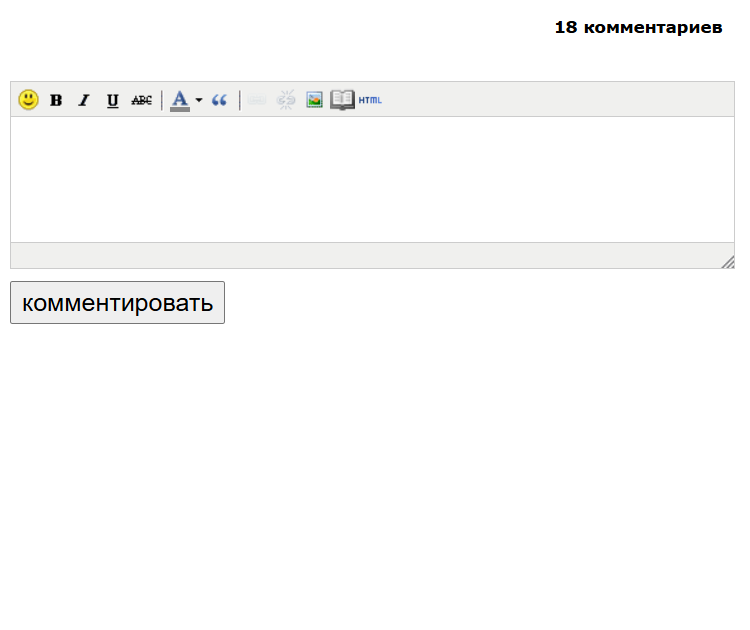Open the HTML source editor

coord(370,100)
